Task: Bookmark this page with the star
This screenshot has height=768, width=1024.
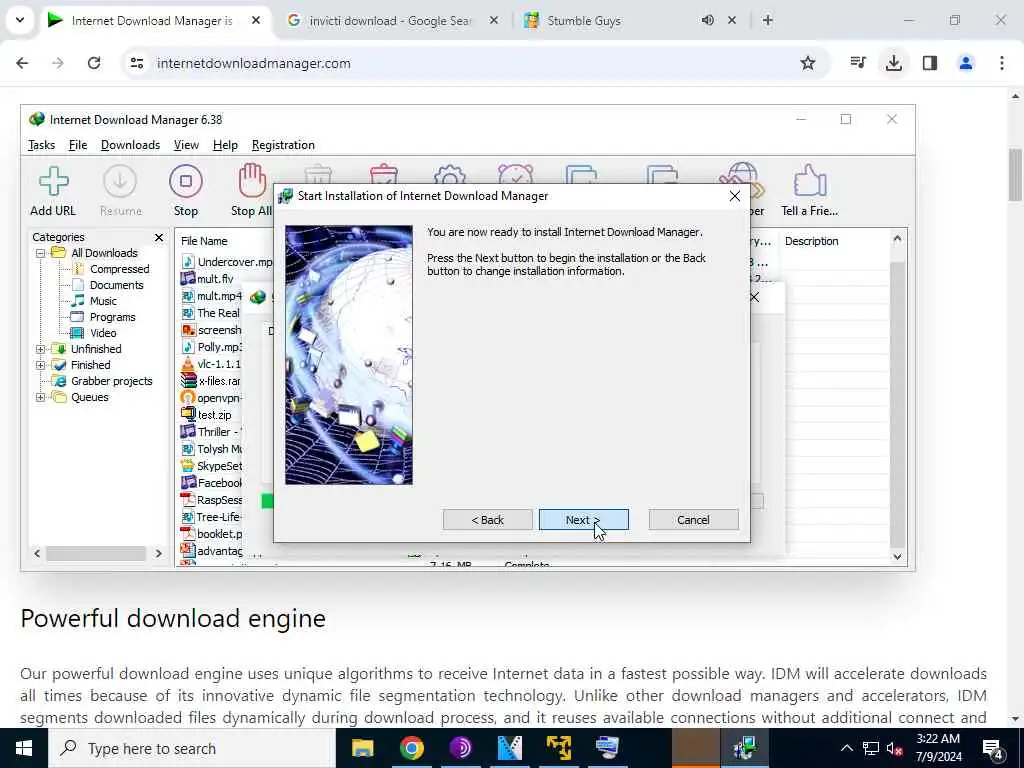Action: coord(808,63)
